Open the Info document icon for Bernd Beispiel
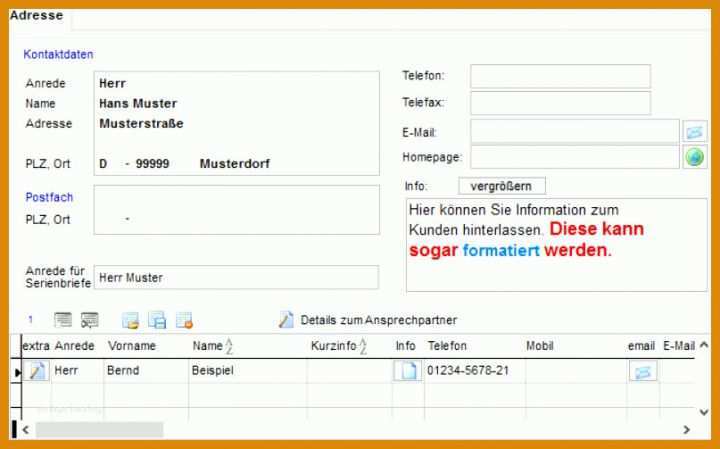This screenshot has height=449, width=720. [x=408, y=370]
